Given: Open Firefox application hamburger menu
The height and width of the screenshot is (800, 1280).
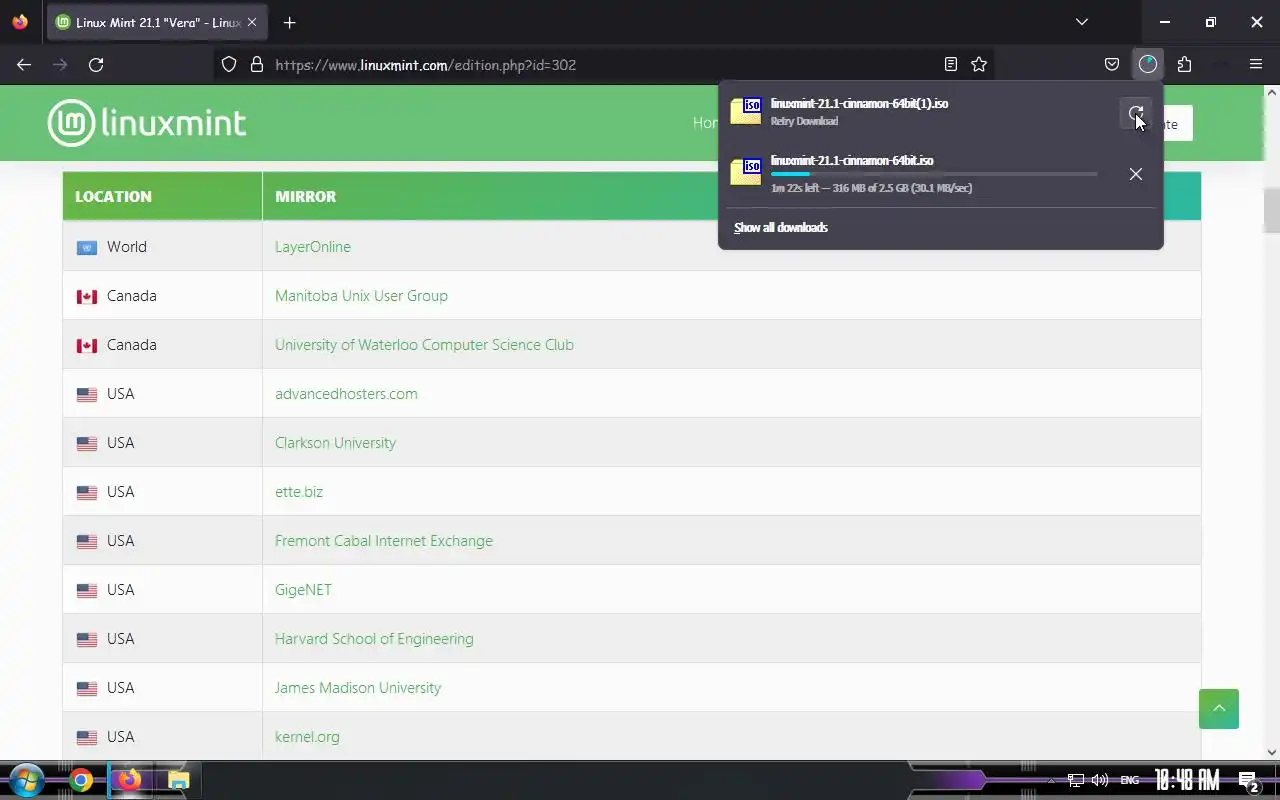Looking at the screenshot, I should [1256, 64].
